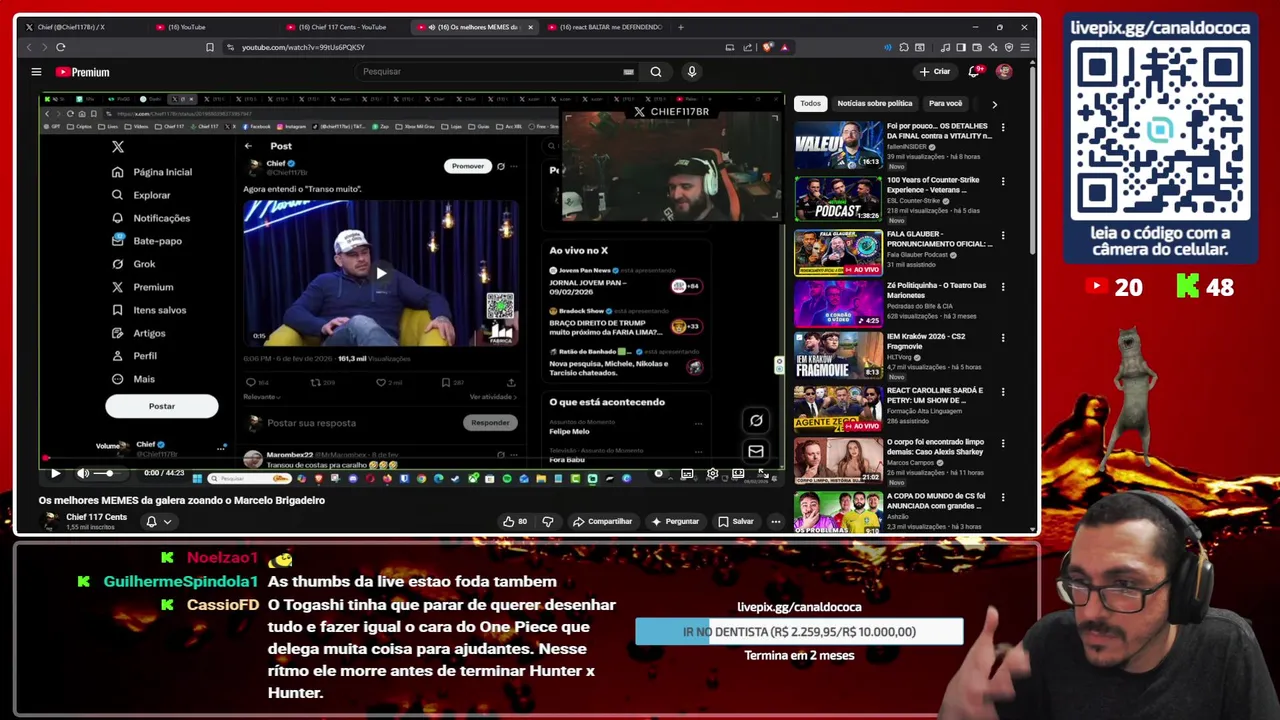Select the Para você chip
The width and height of the screenshot is (1280, 720).
(945, 103)
